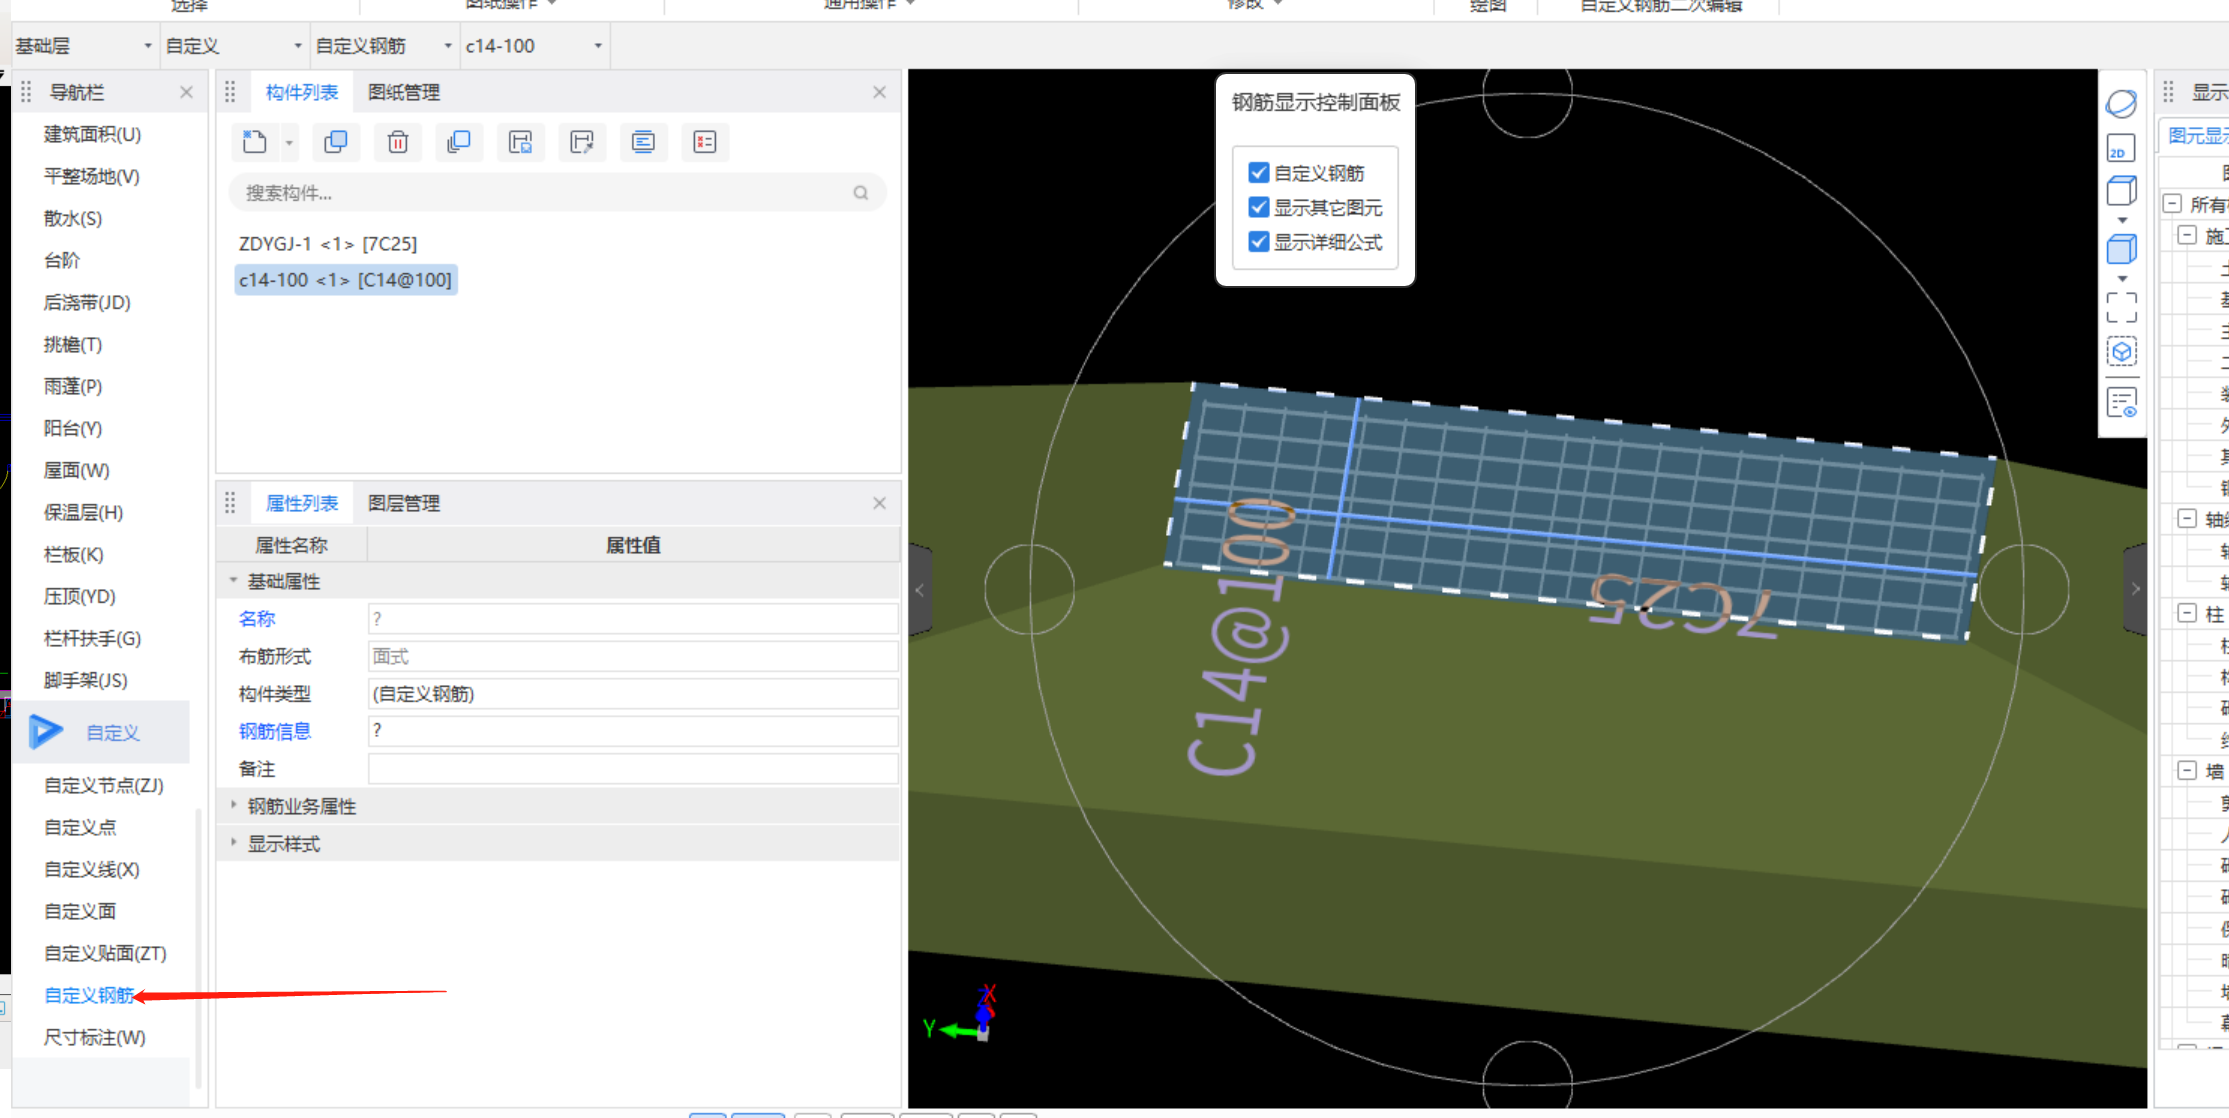2229x1118 pixels.
Task: Switch to the 图层管理 tab
Action: point(404,503)
